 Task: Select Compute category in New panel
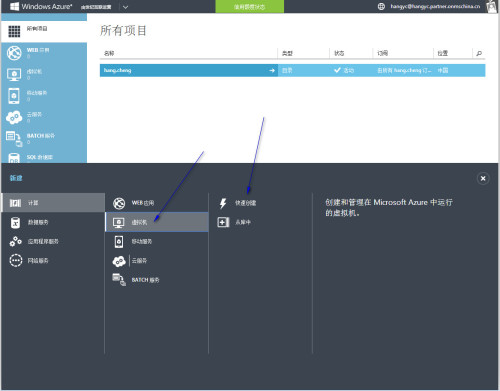point(53,203)
